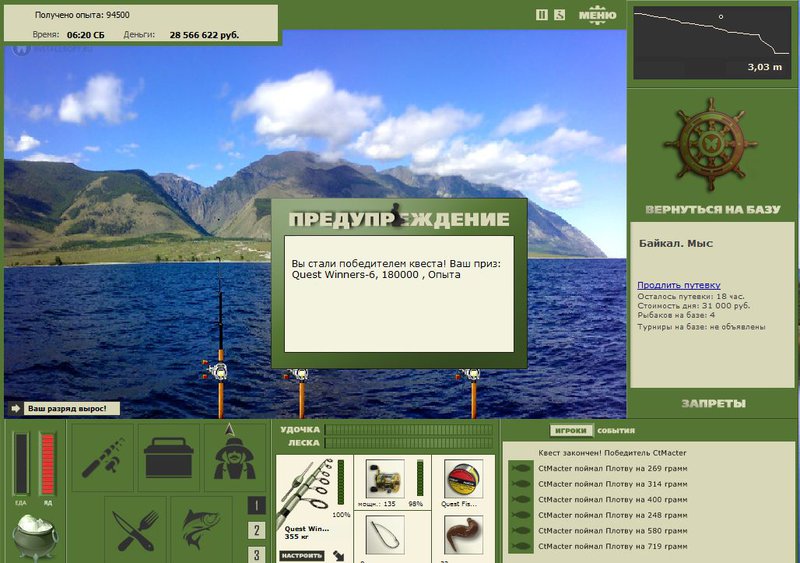800x563 pixels.
Task: Click the game time 06:20 СБ
Action: tap(86, 35)
